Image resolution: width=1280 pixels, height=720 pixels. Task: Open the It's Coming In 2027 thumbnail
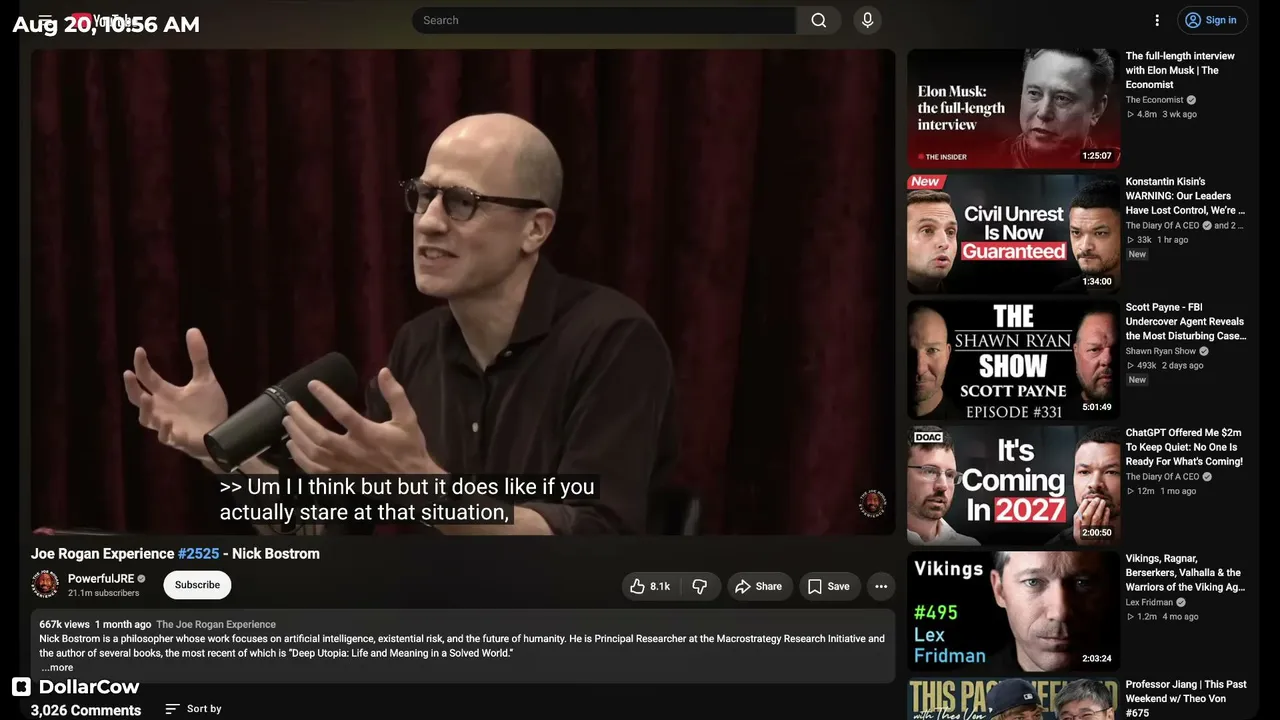(x=1014, y=486)
